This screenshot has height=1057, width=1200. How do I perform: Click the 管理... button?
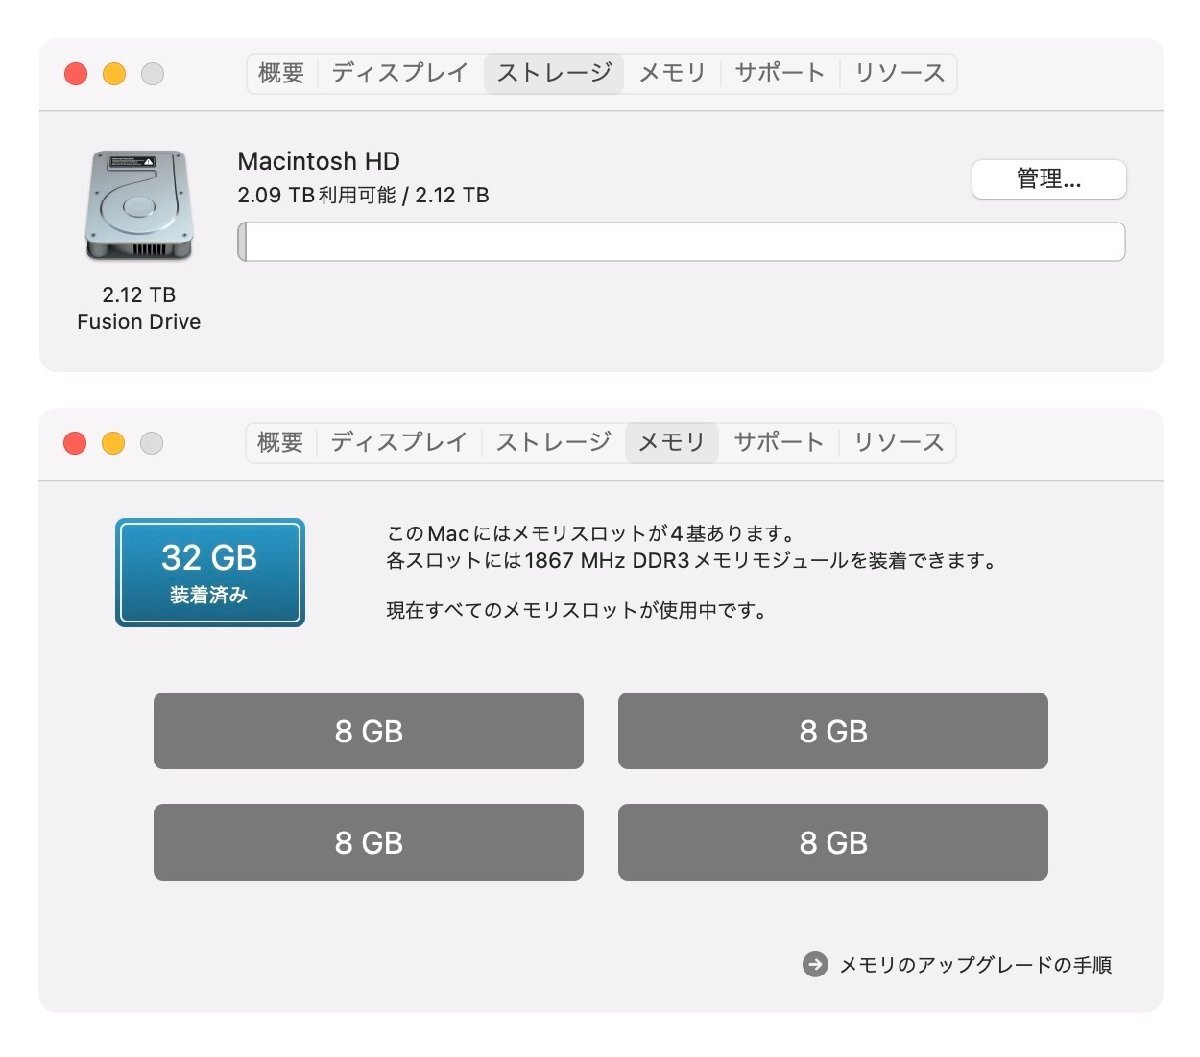[x=1048, y=180]
